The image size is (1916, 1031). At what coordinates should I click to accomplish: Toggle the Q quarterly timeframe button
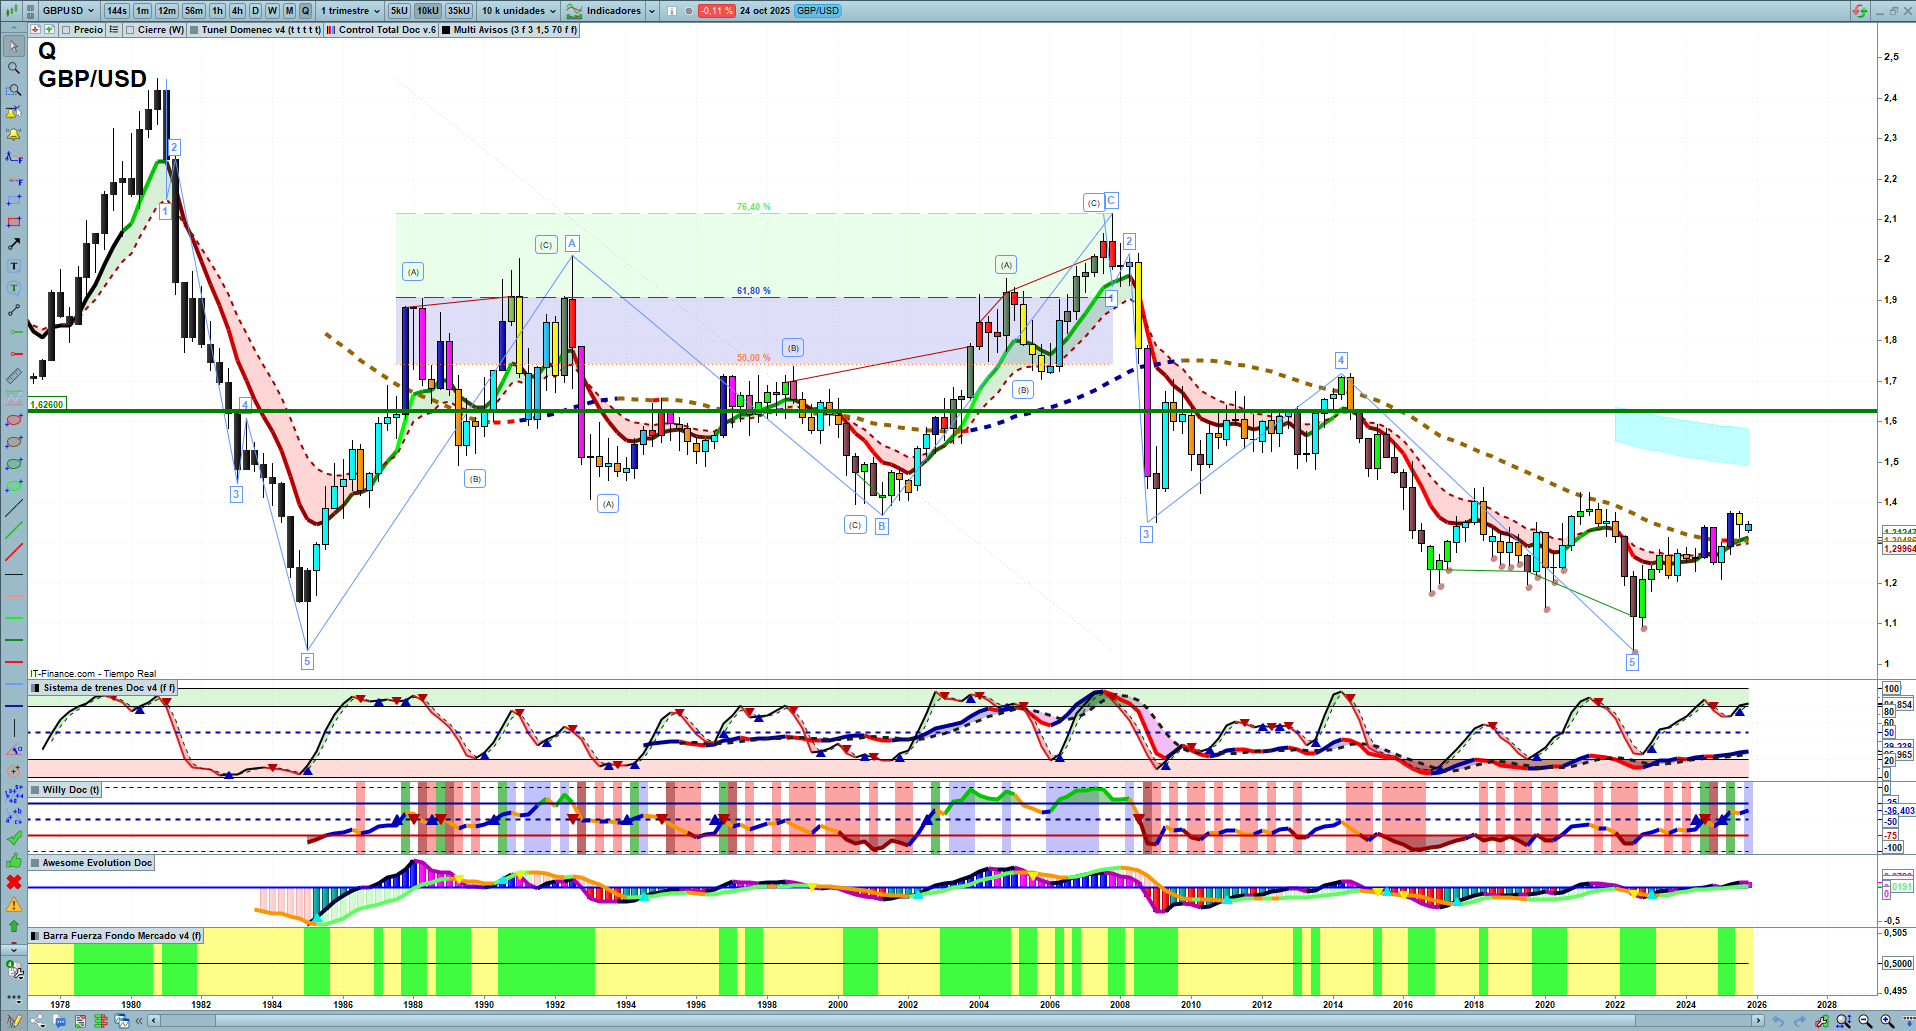305,11
